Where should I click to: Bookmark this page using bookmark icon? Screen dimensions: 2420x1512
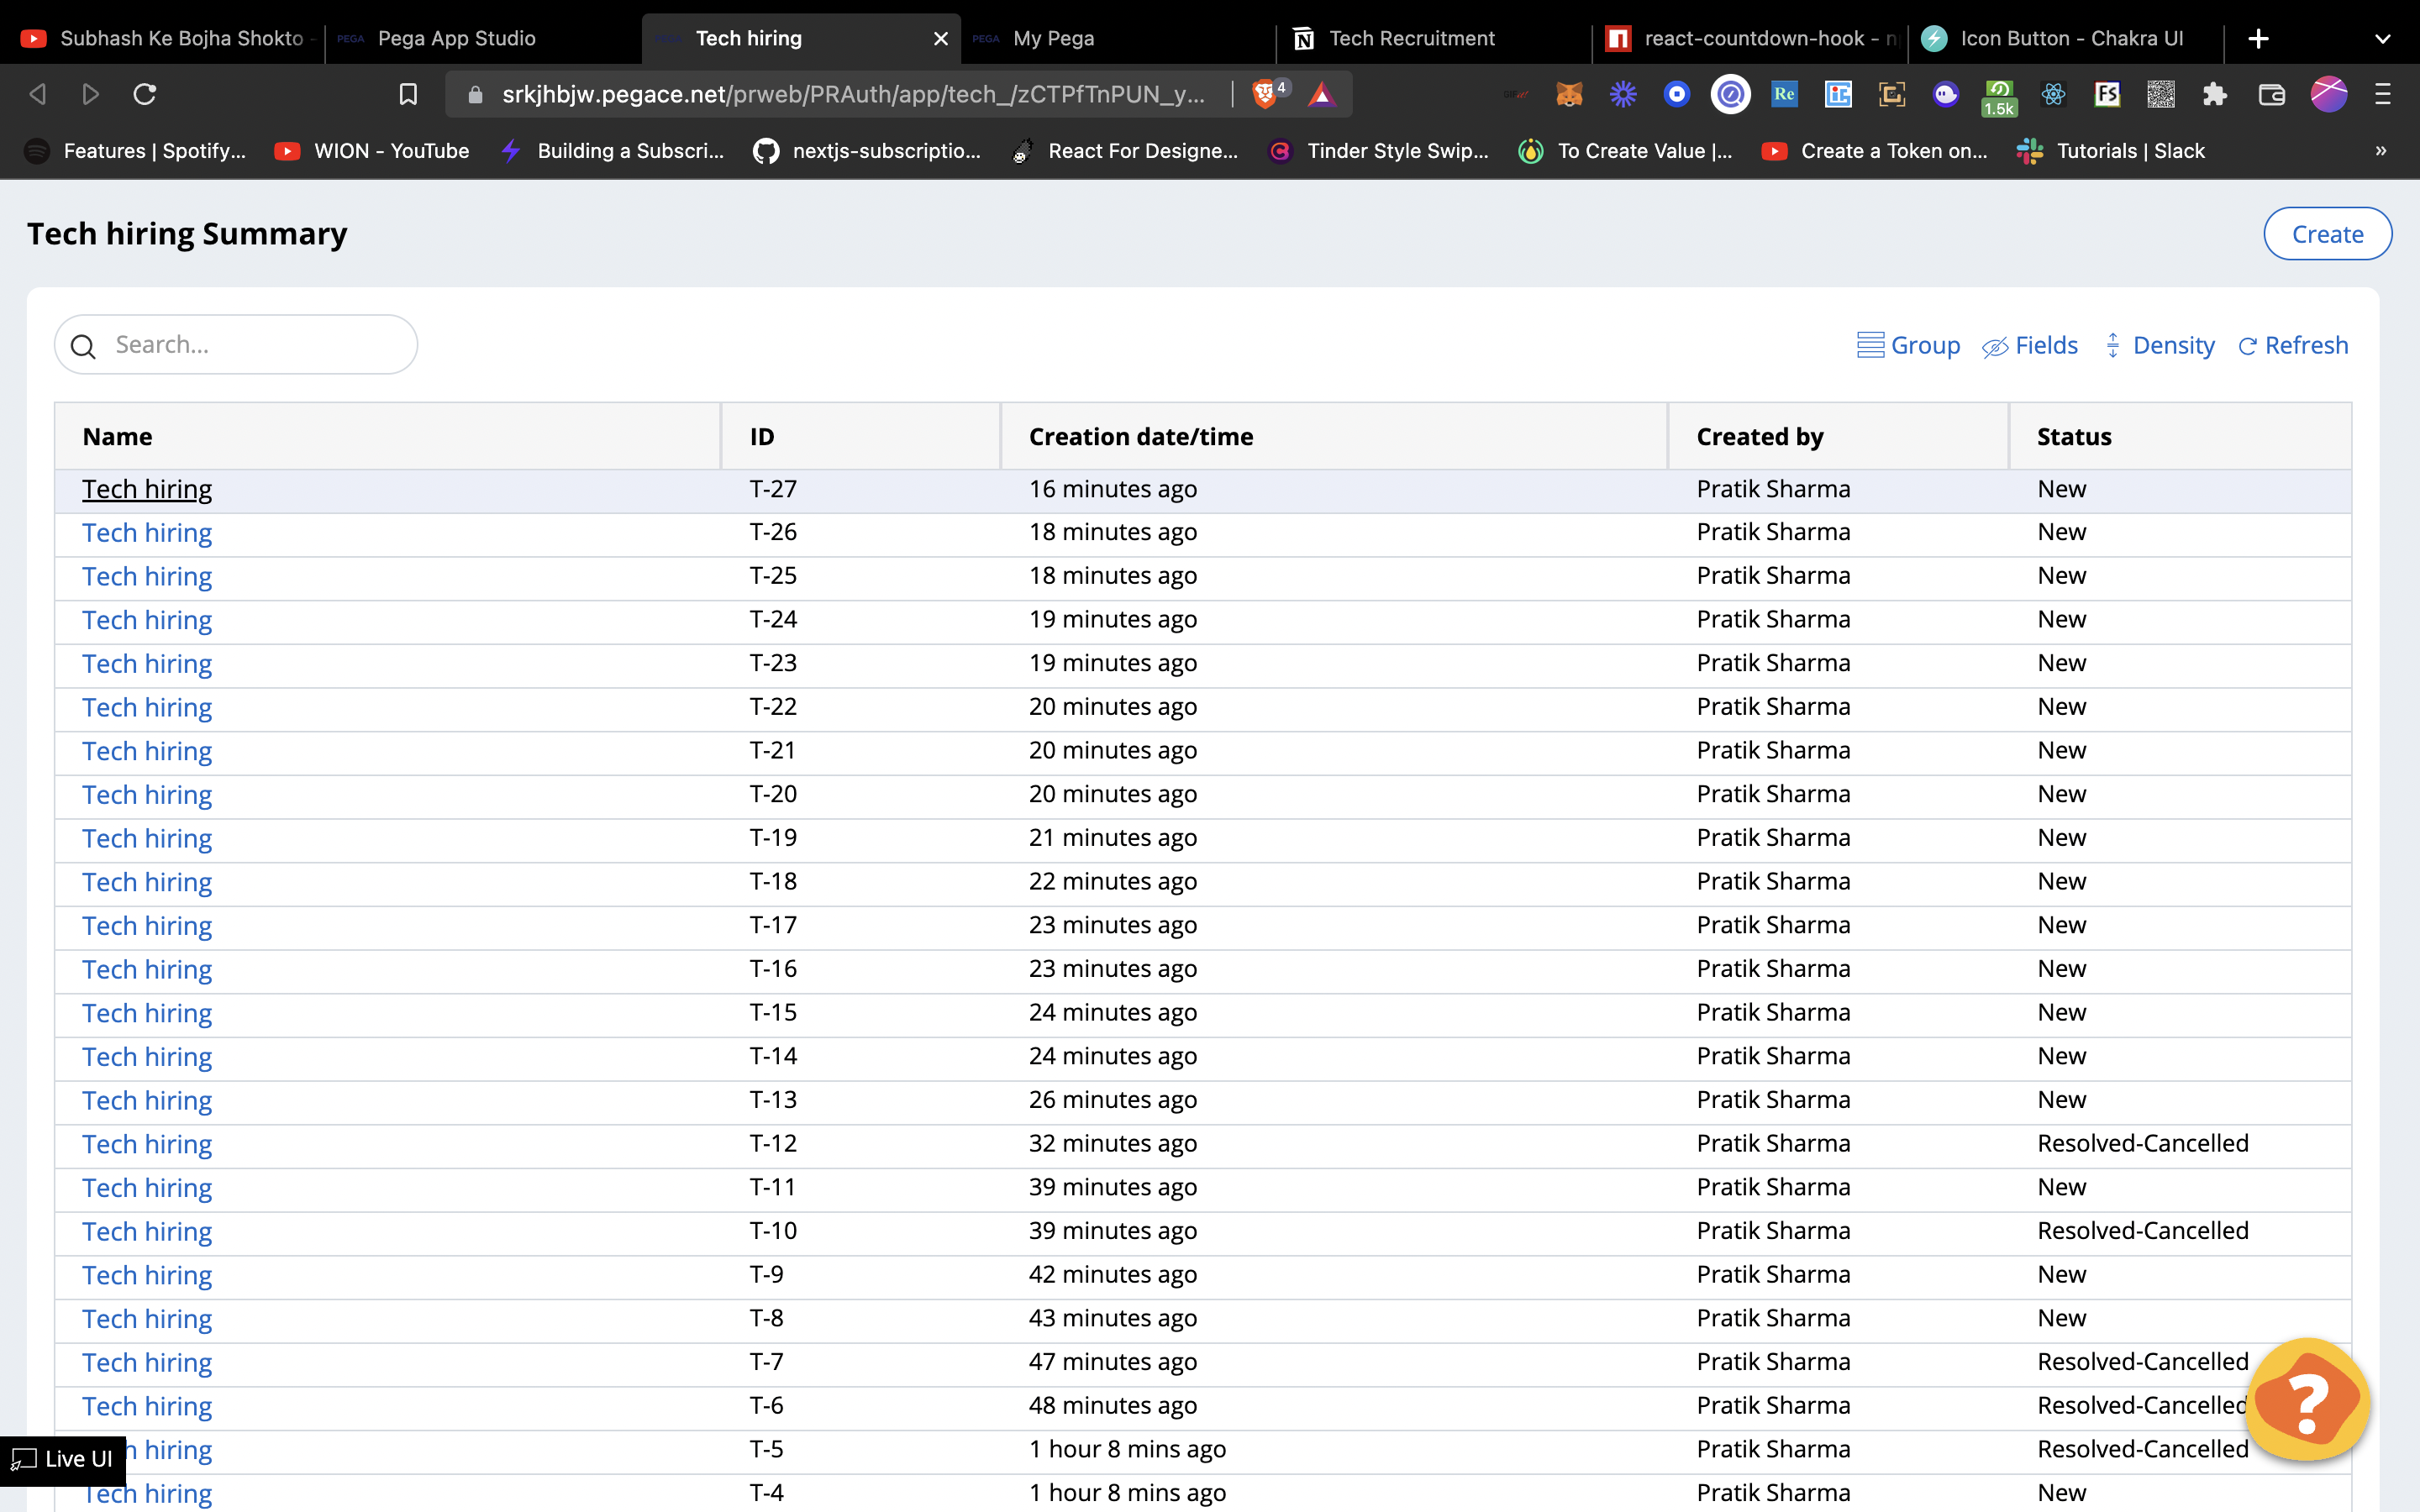coord(408,94)
